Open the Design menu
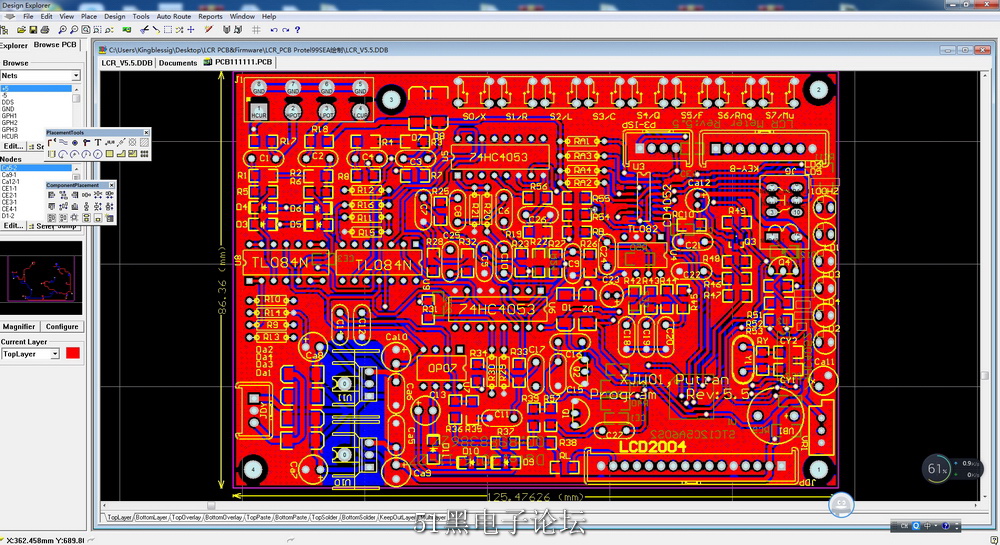The width and height of the screenshot is (1000, 545). [x=114, y=17]
